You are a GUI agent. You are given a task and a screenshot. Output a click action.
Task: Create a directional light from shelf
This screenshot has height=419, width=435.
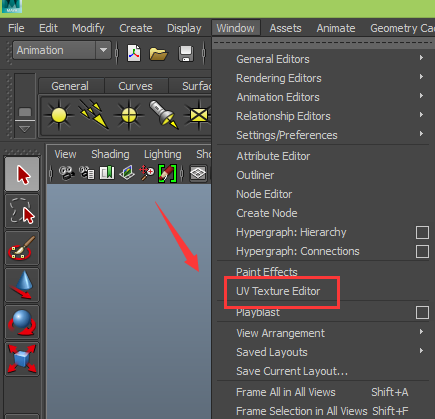94,114
